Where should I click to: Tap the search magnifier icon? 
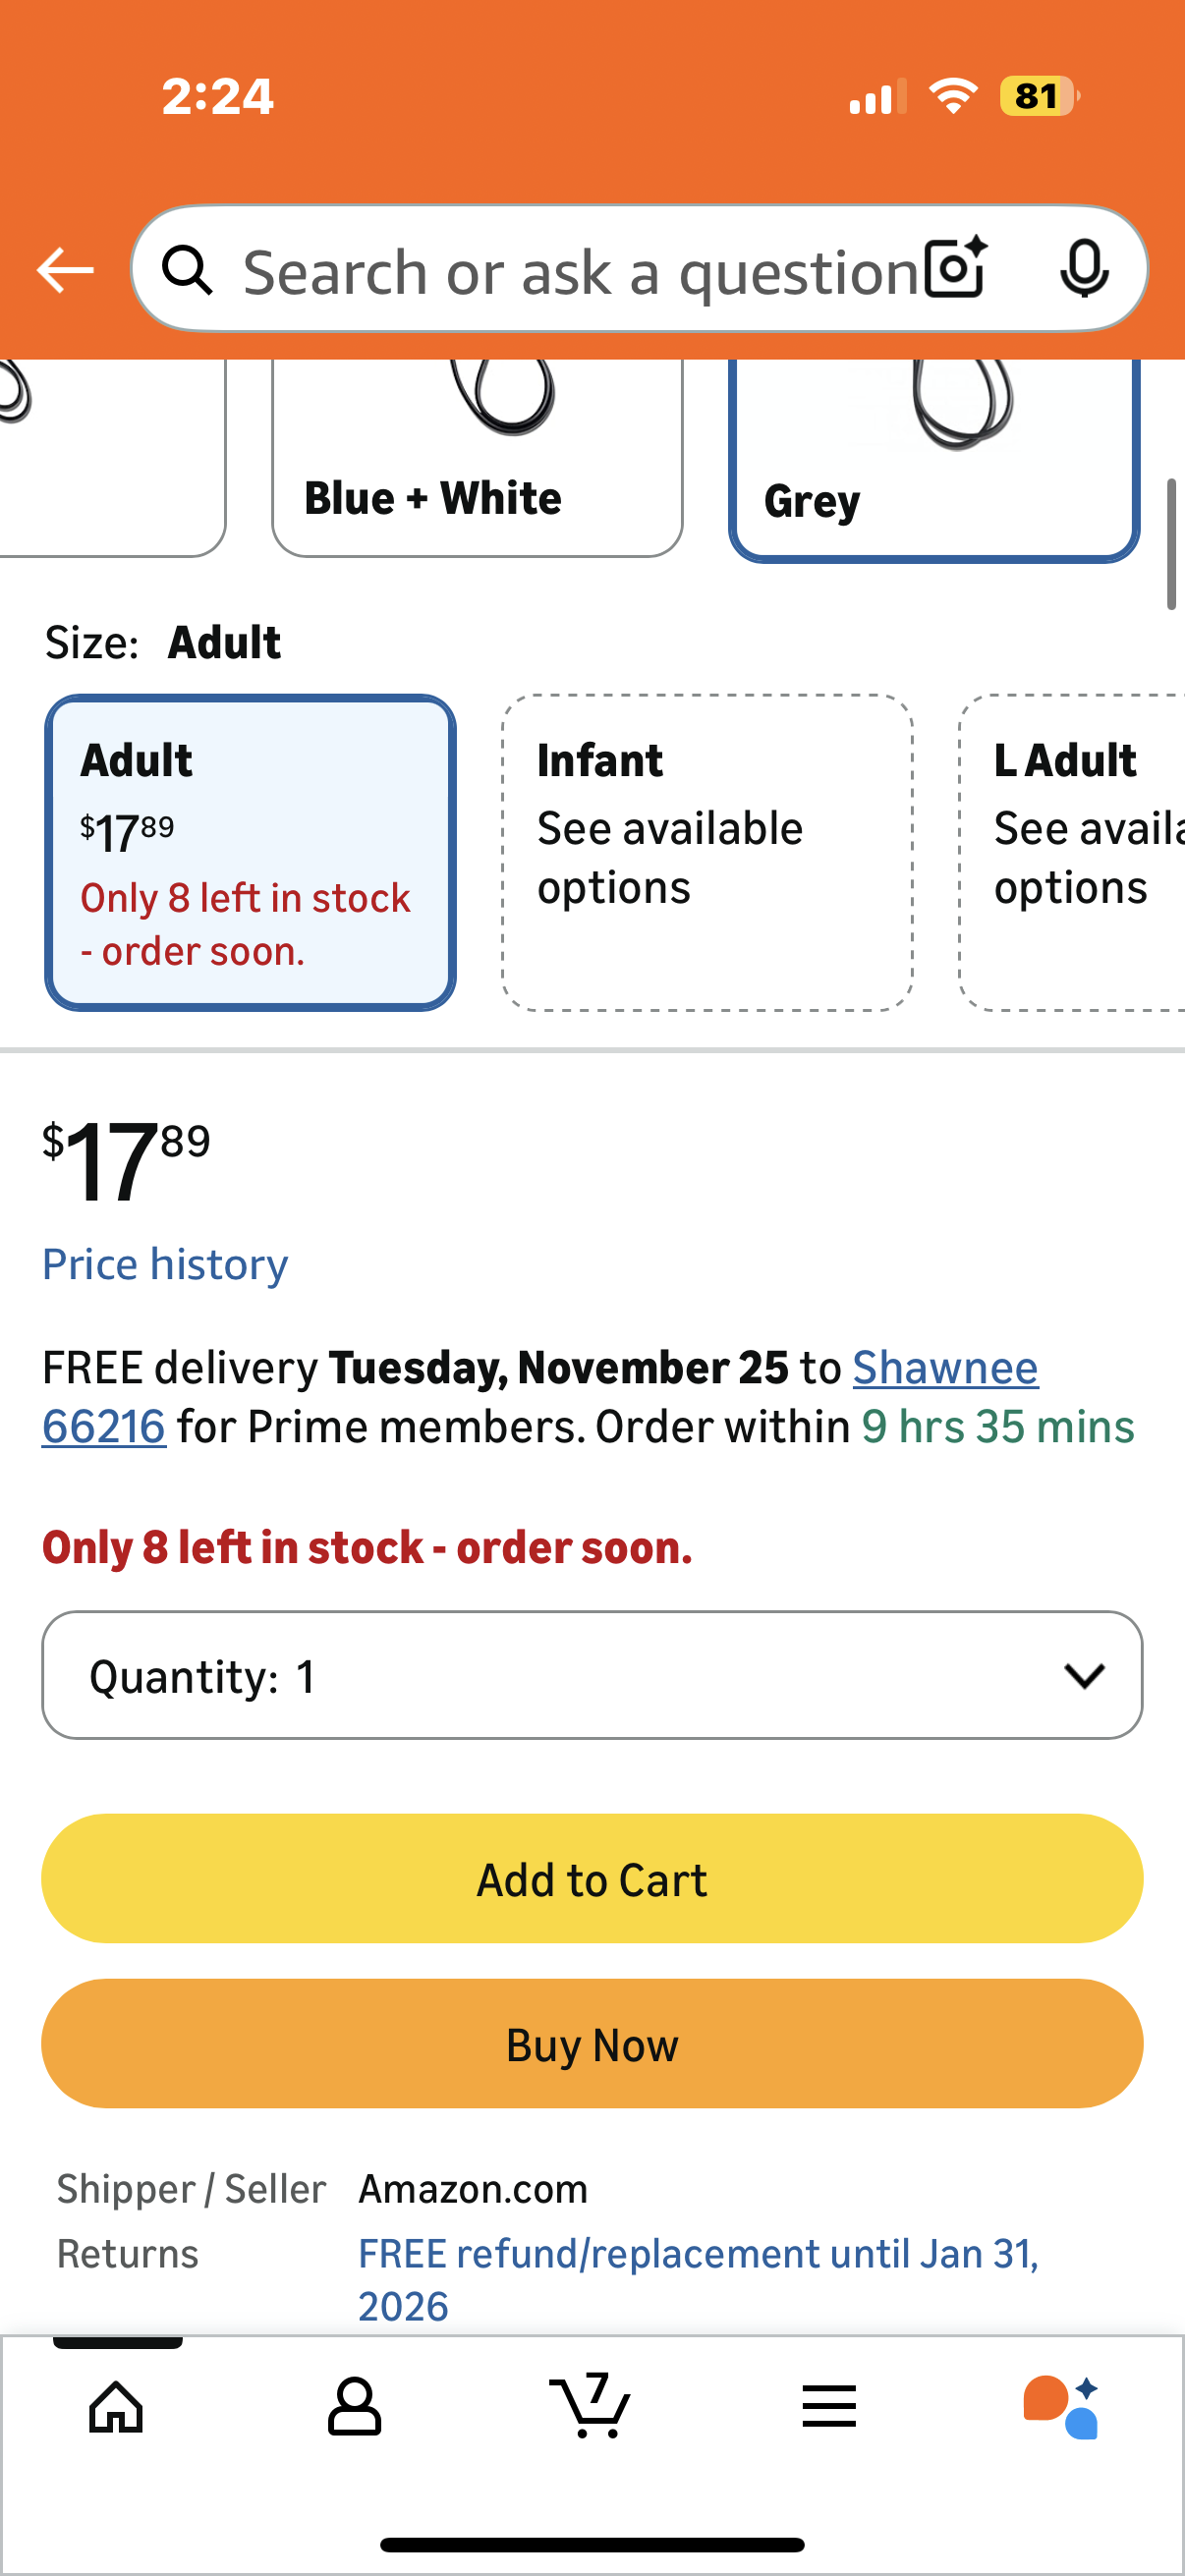[x=187, y=270]
